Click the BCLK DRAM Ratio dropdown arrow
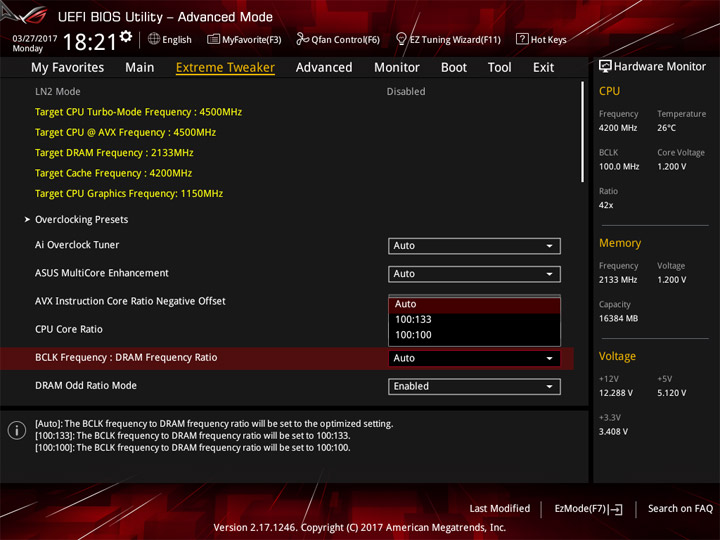 [549, 359]
